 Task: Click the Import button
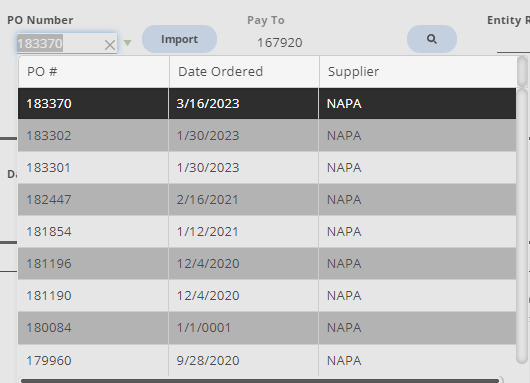179,39
